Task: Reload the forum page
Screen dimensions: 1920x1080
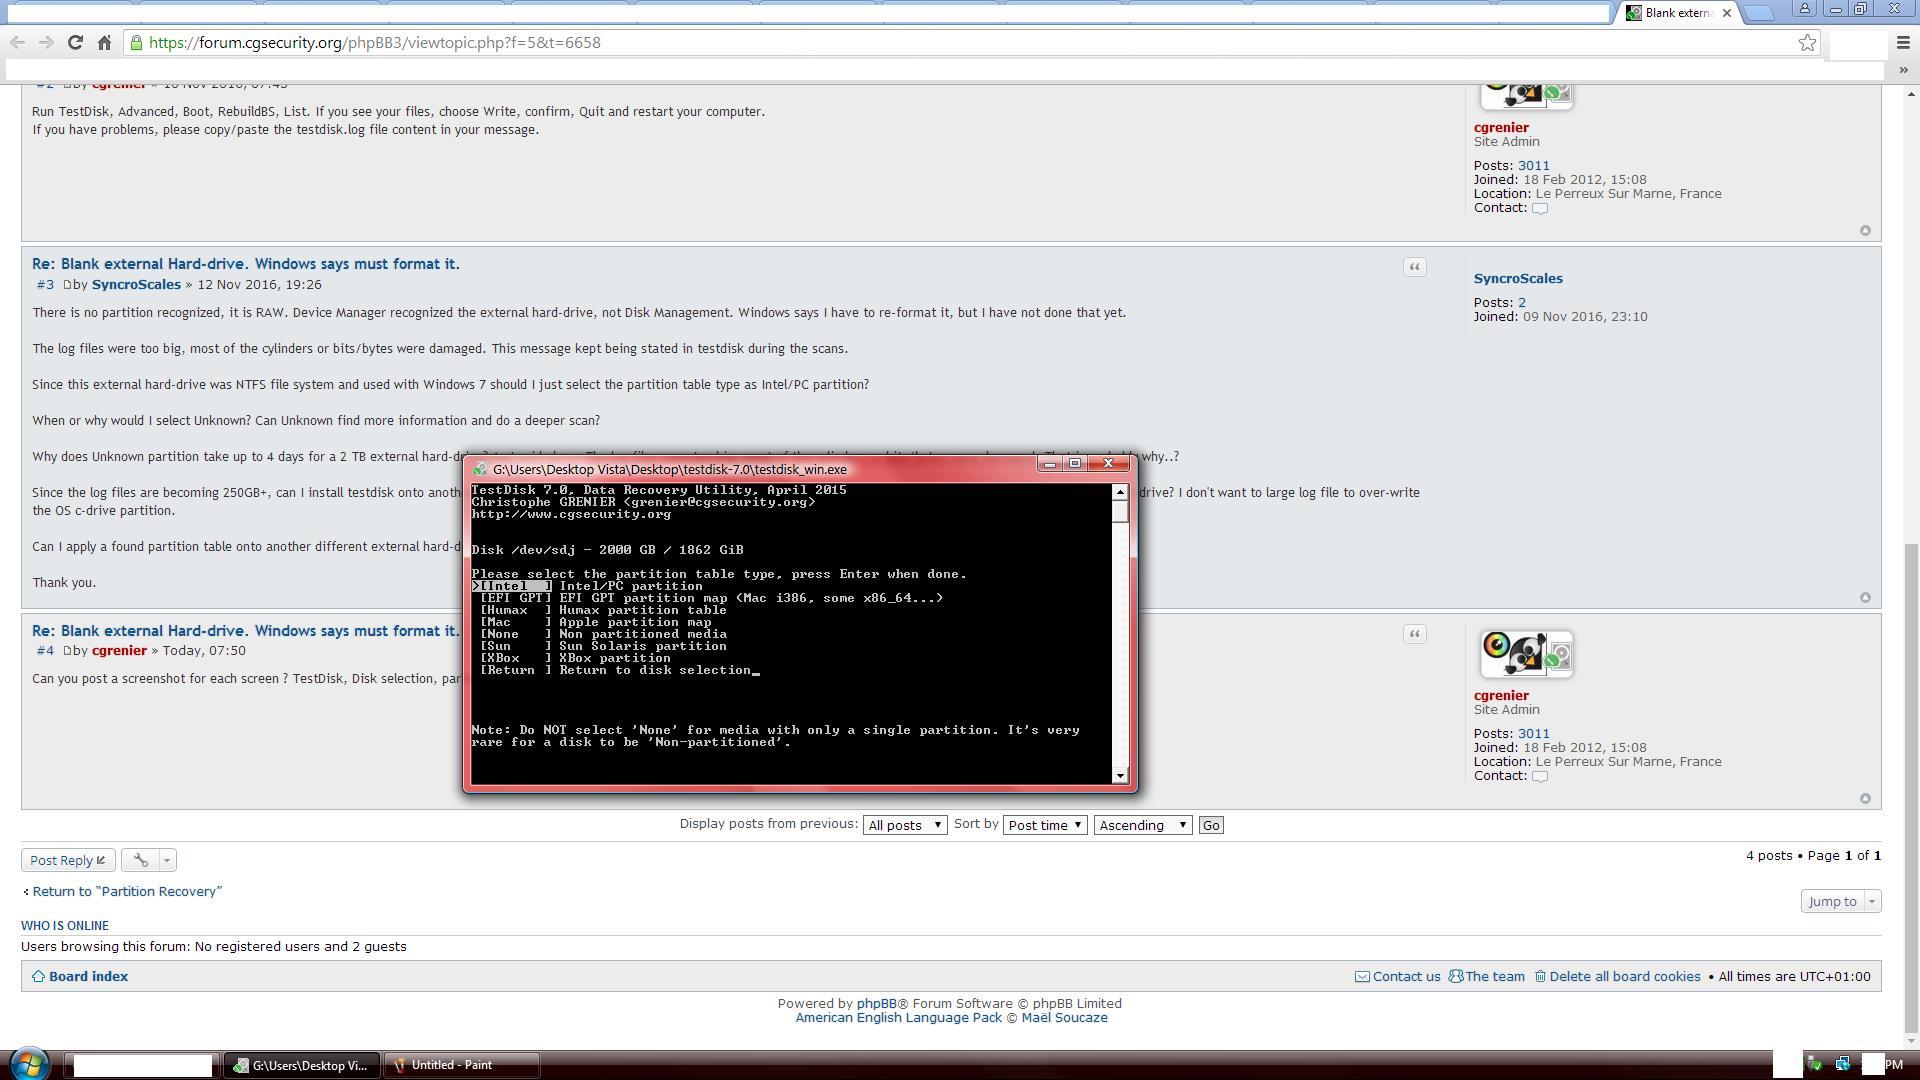Action: [x=75, y=42]
